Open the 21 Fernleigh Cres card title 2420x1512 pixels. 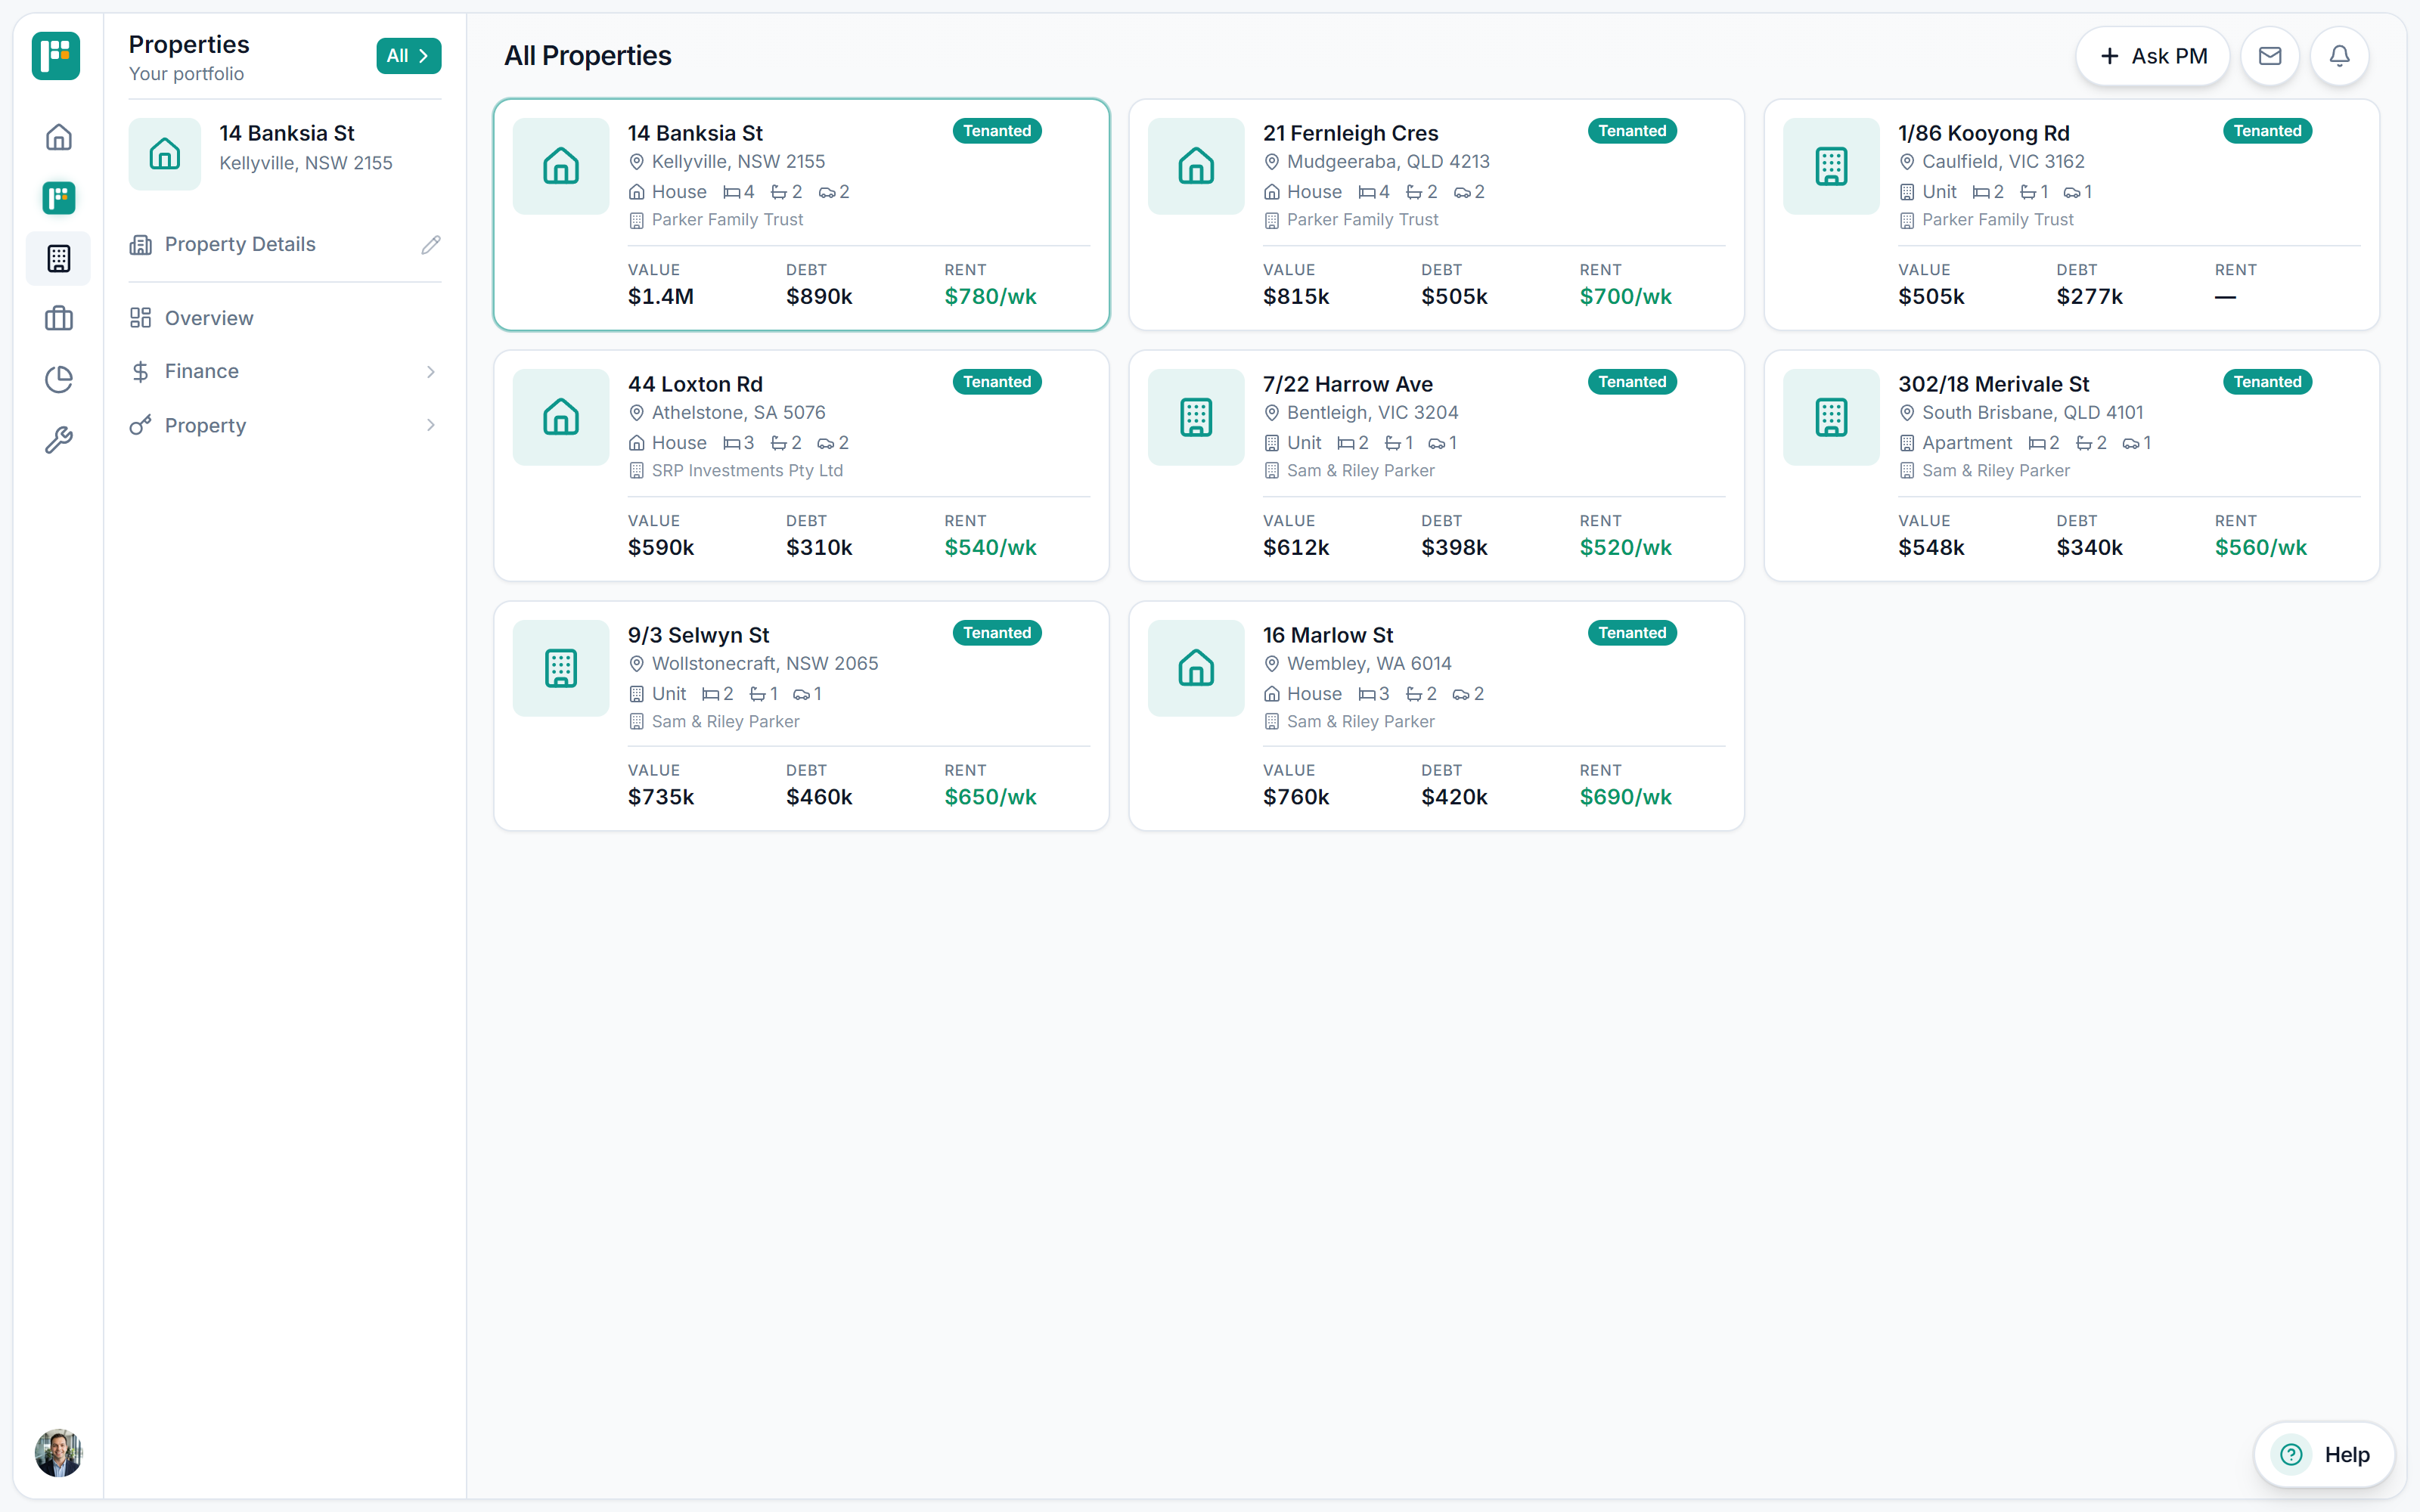click(x=1350, y=133)
